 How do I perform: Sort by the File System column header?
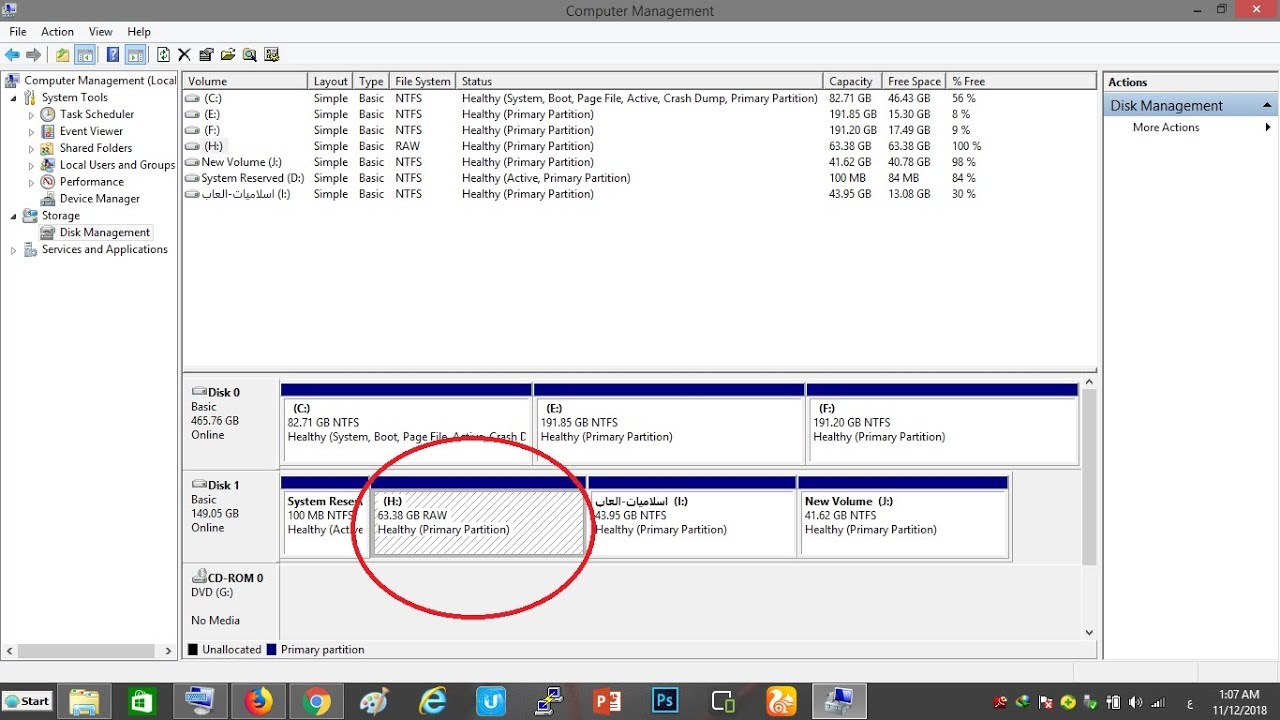click(423, 81)
